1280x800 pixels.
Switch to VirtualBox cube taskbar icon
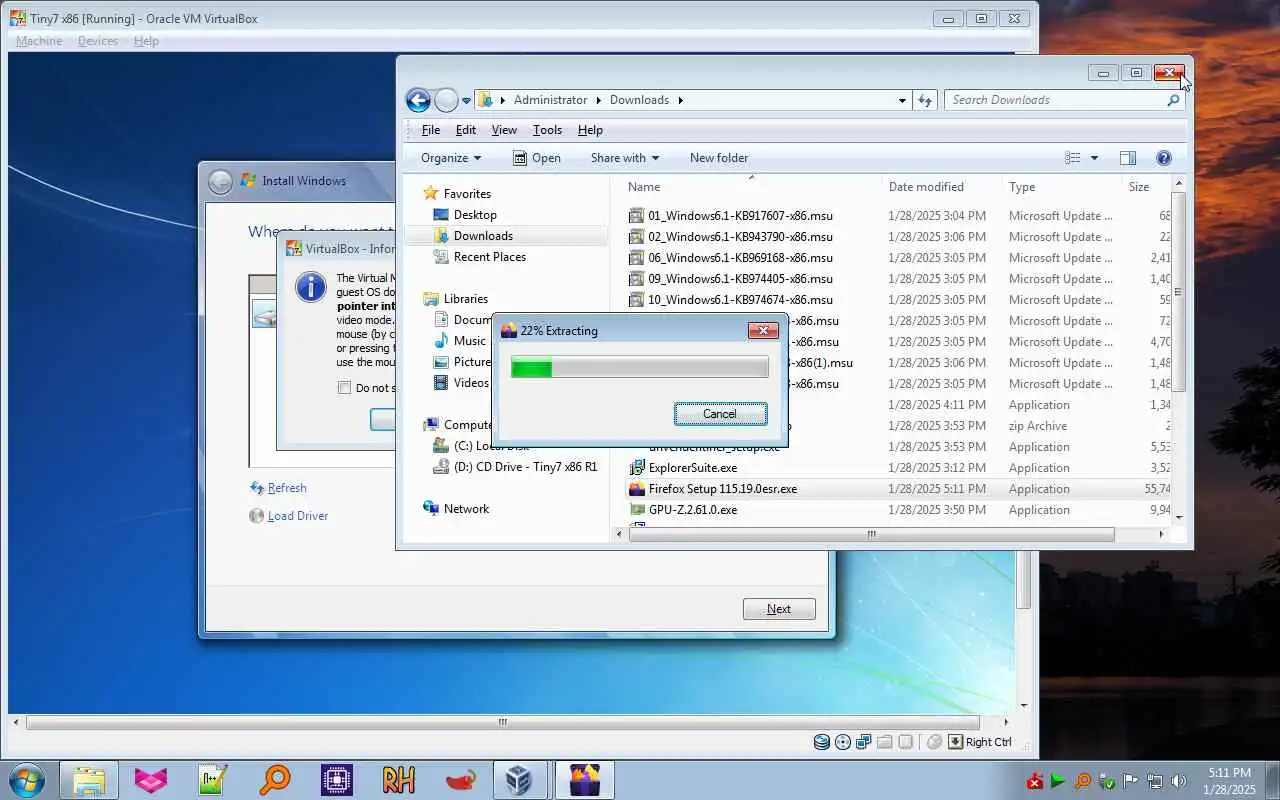pyautogui.click(x=519, y=780)
